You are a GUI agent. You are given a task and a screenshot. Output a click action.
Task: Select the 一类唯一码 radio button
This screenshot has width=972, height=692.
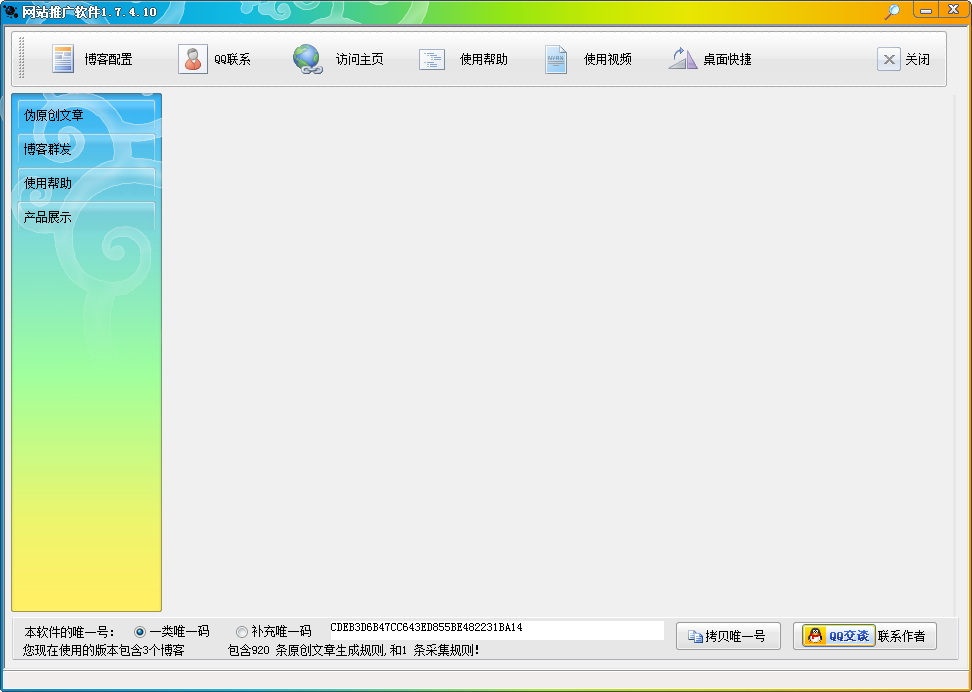[140, 631]
